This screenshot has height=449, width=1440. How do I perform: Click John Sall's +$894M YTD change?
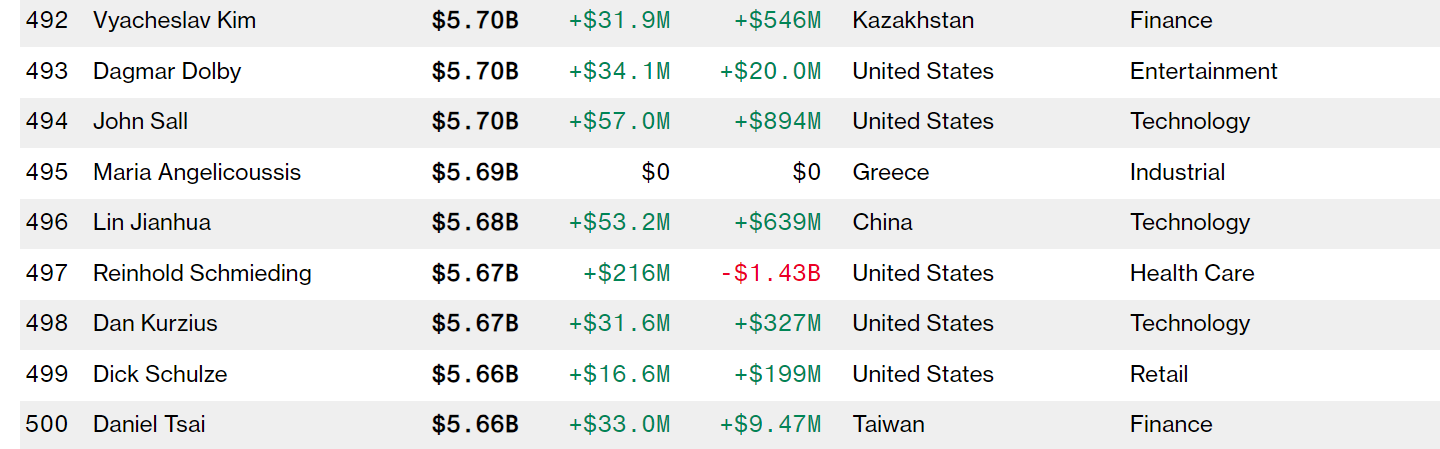pos(778,121)
